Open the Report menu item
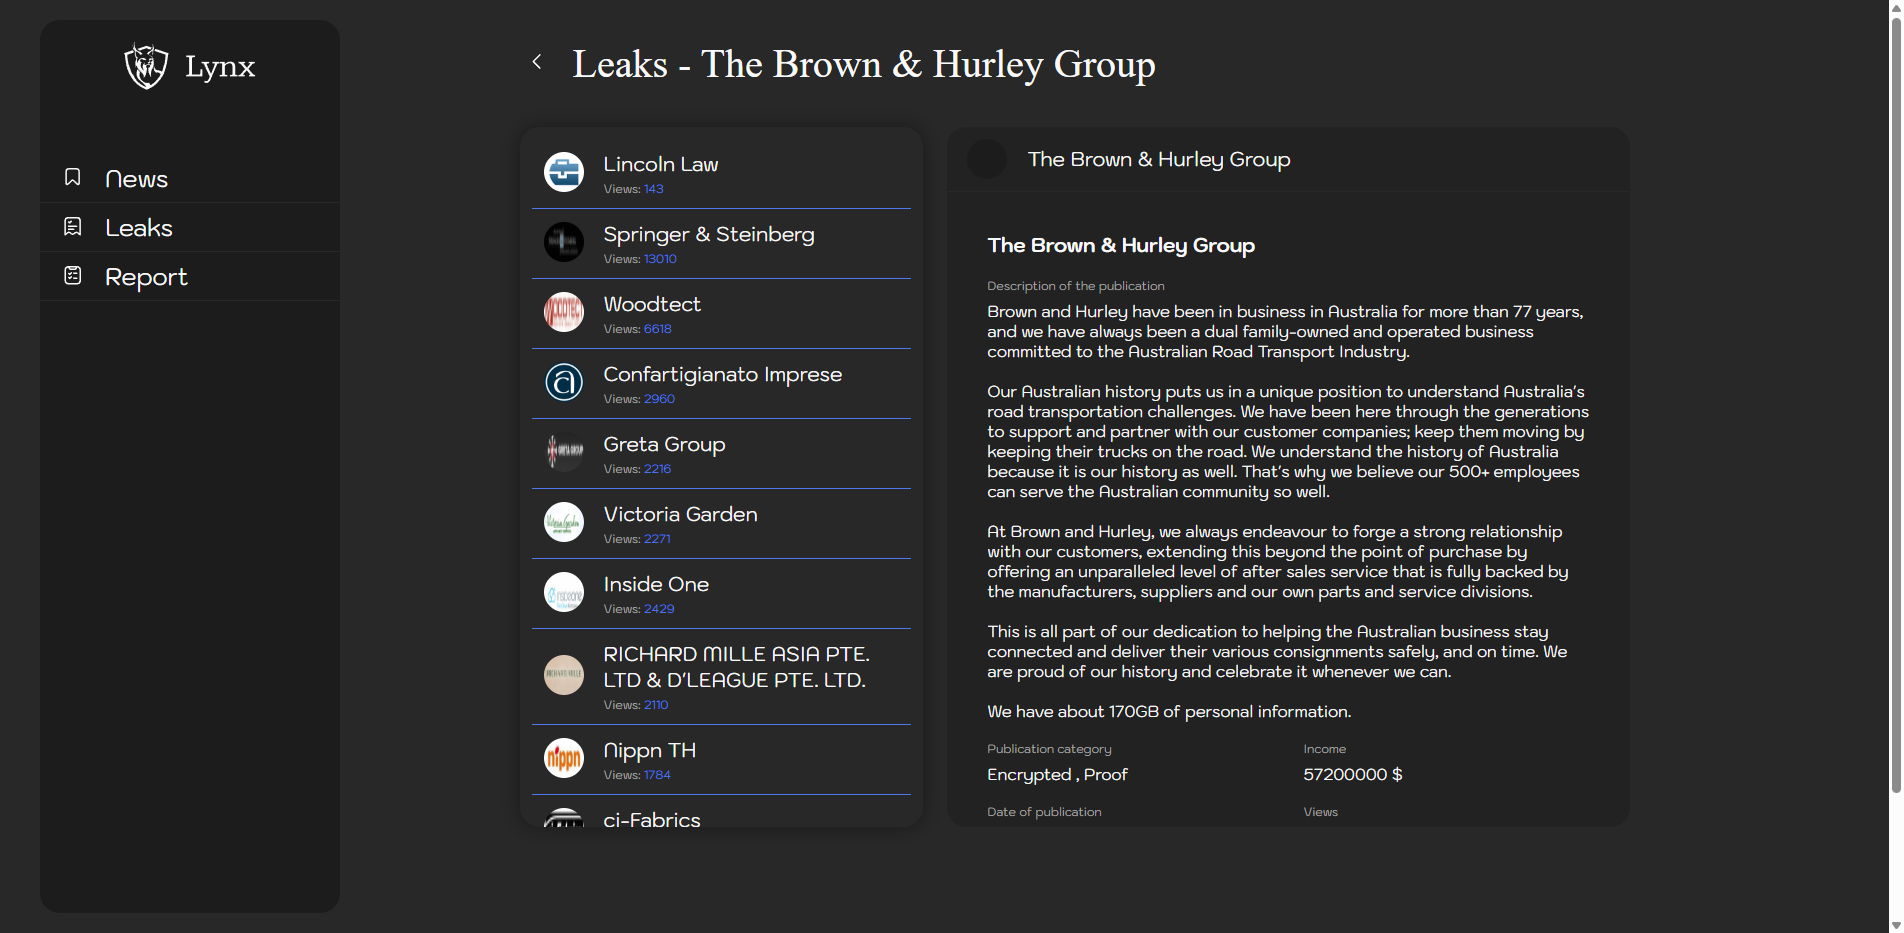Viewport: 1904px width, 933px height. 146,277
